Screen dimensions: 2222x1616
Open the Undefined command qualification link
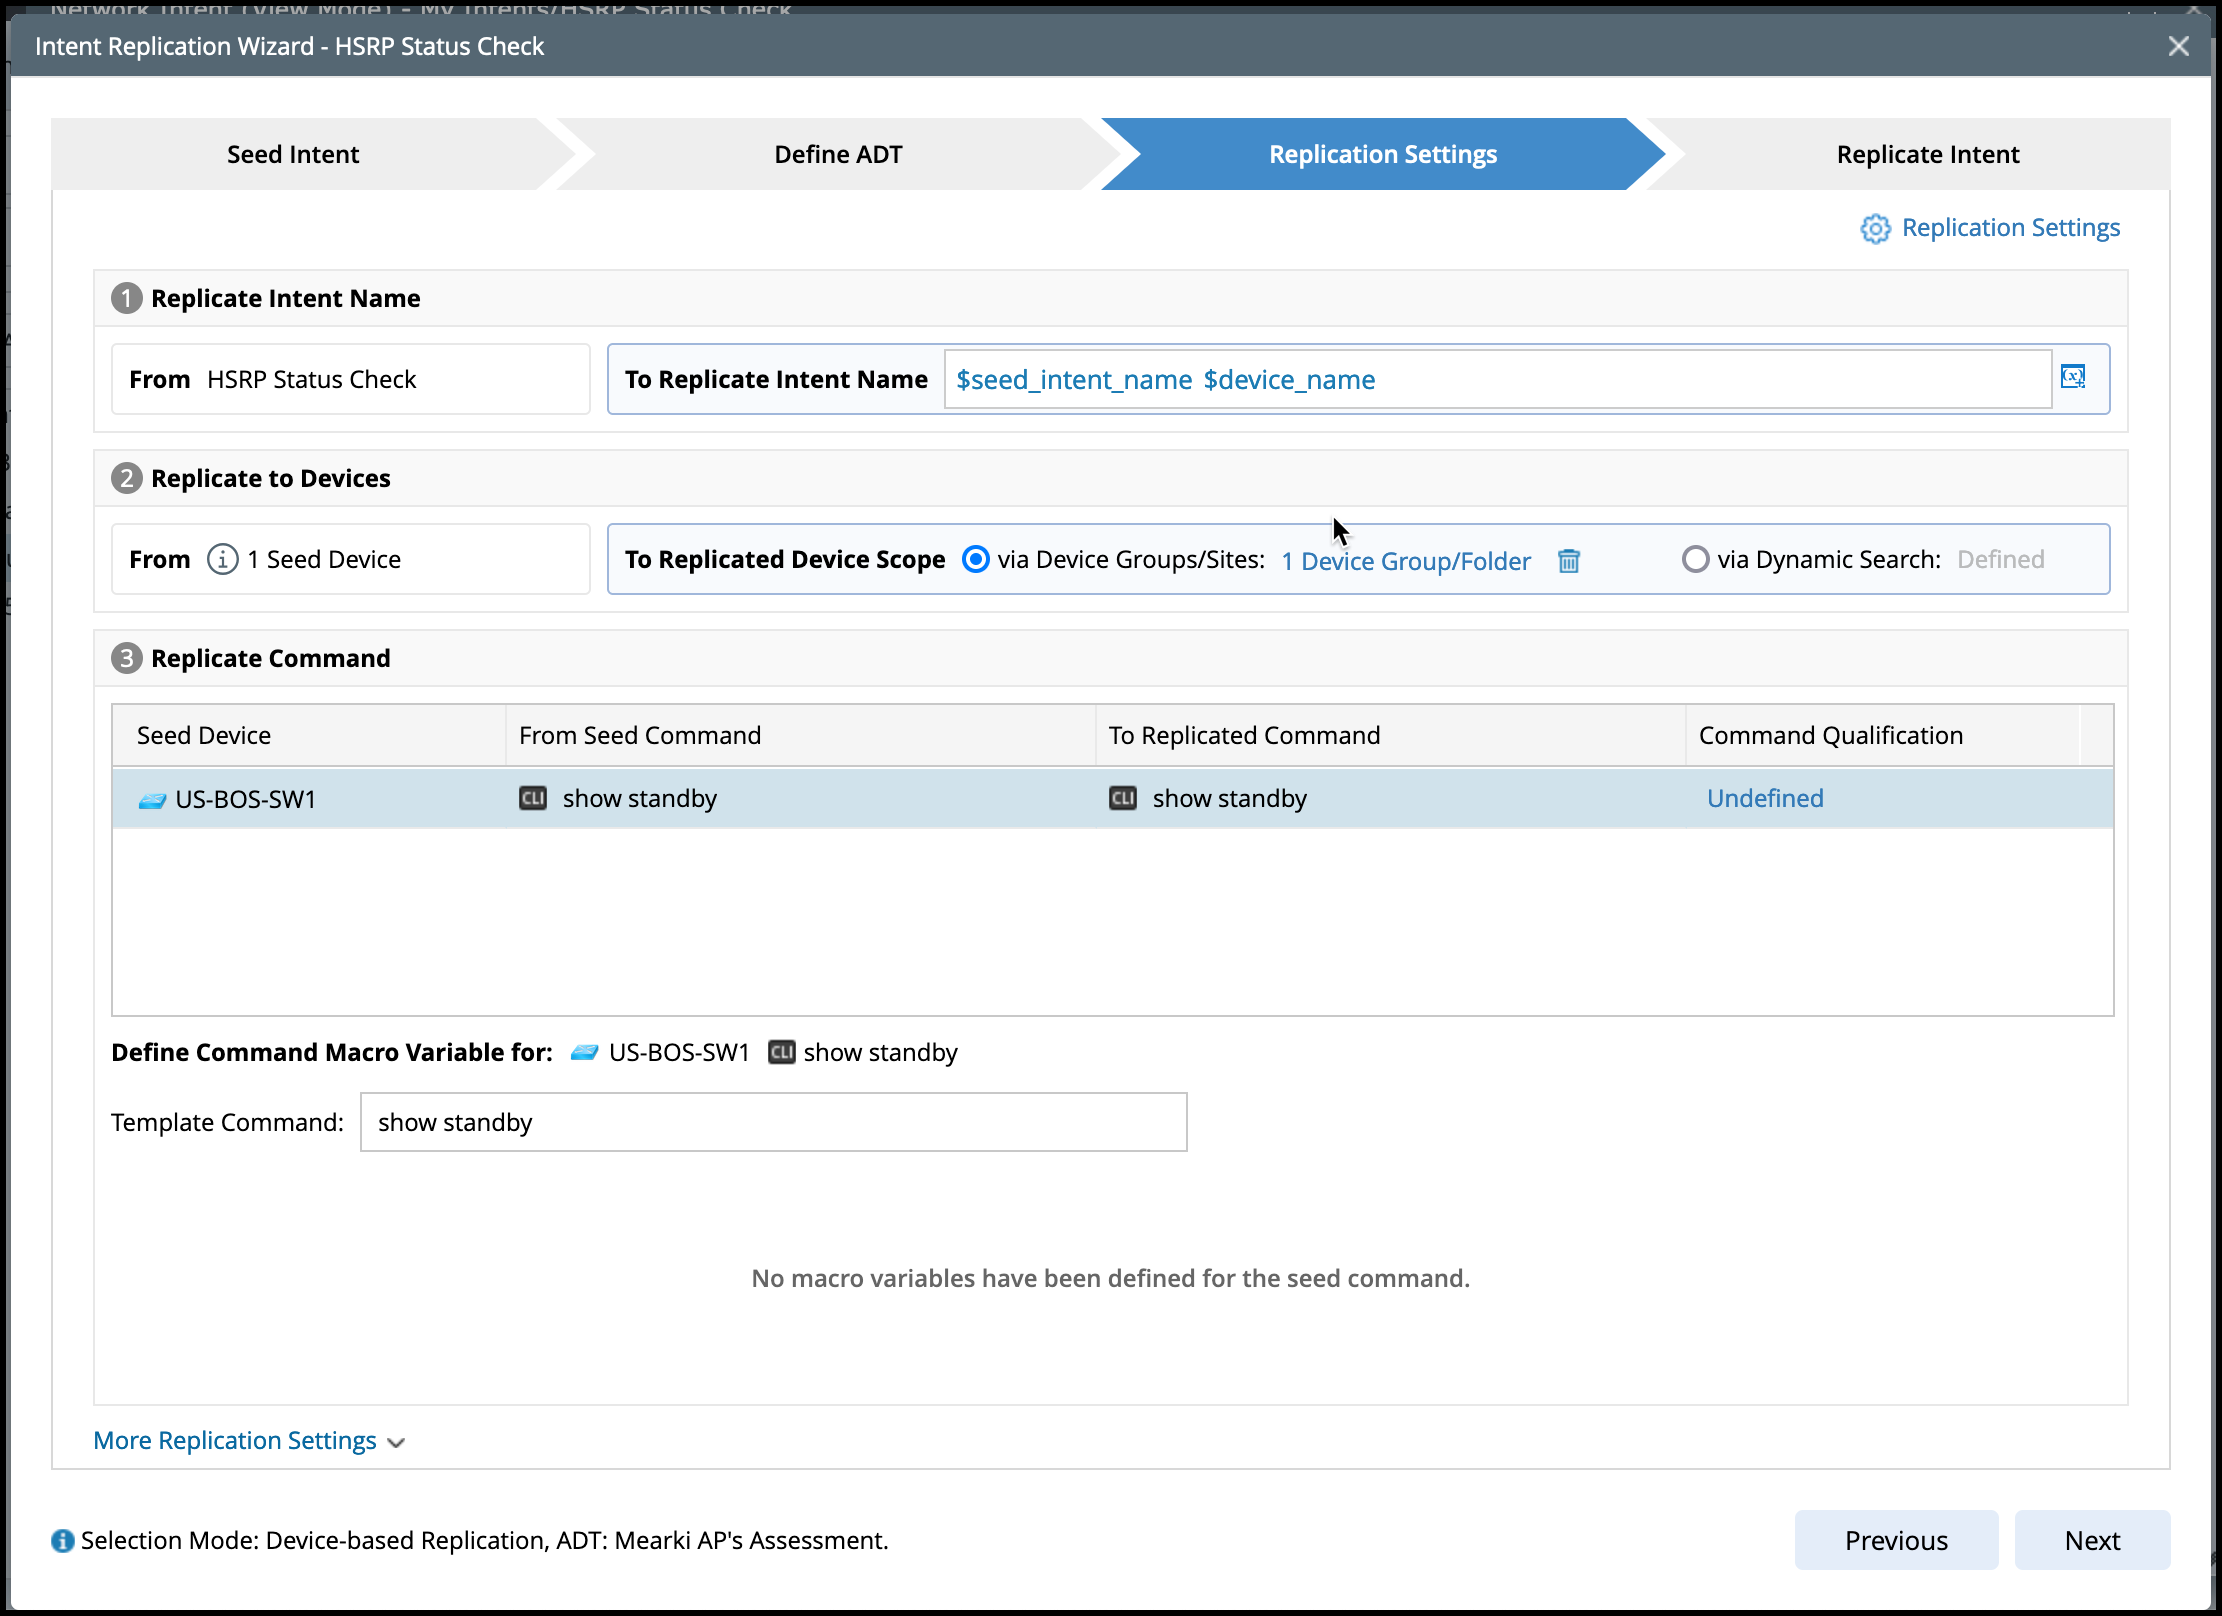[x=1764, y=798]
